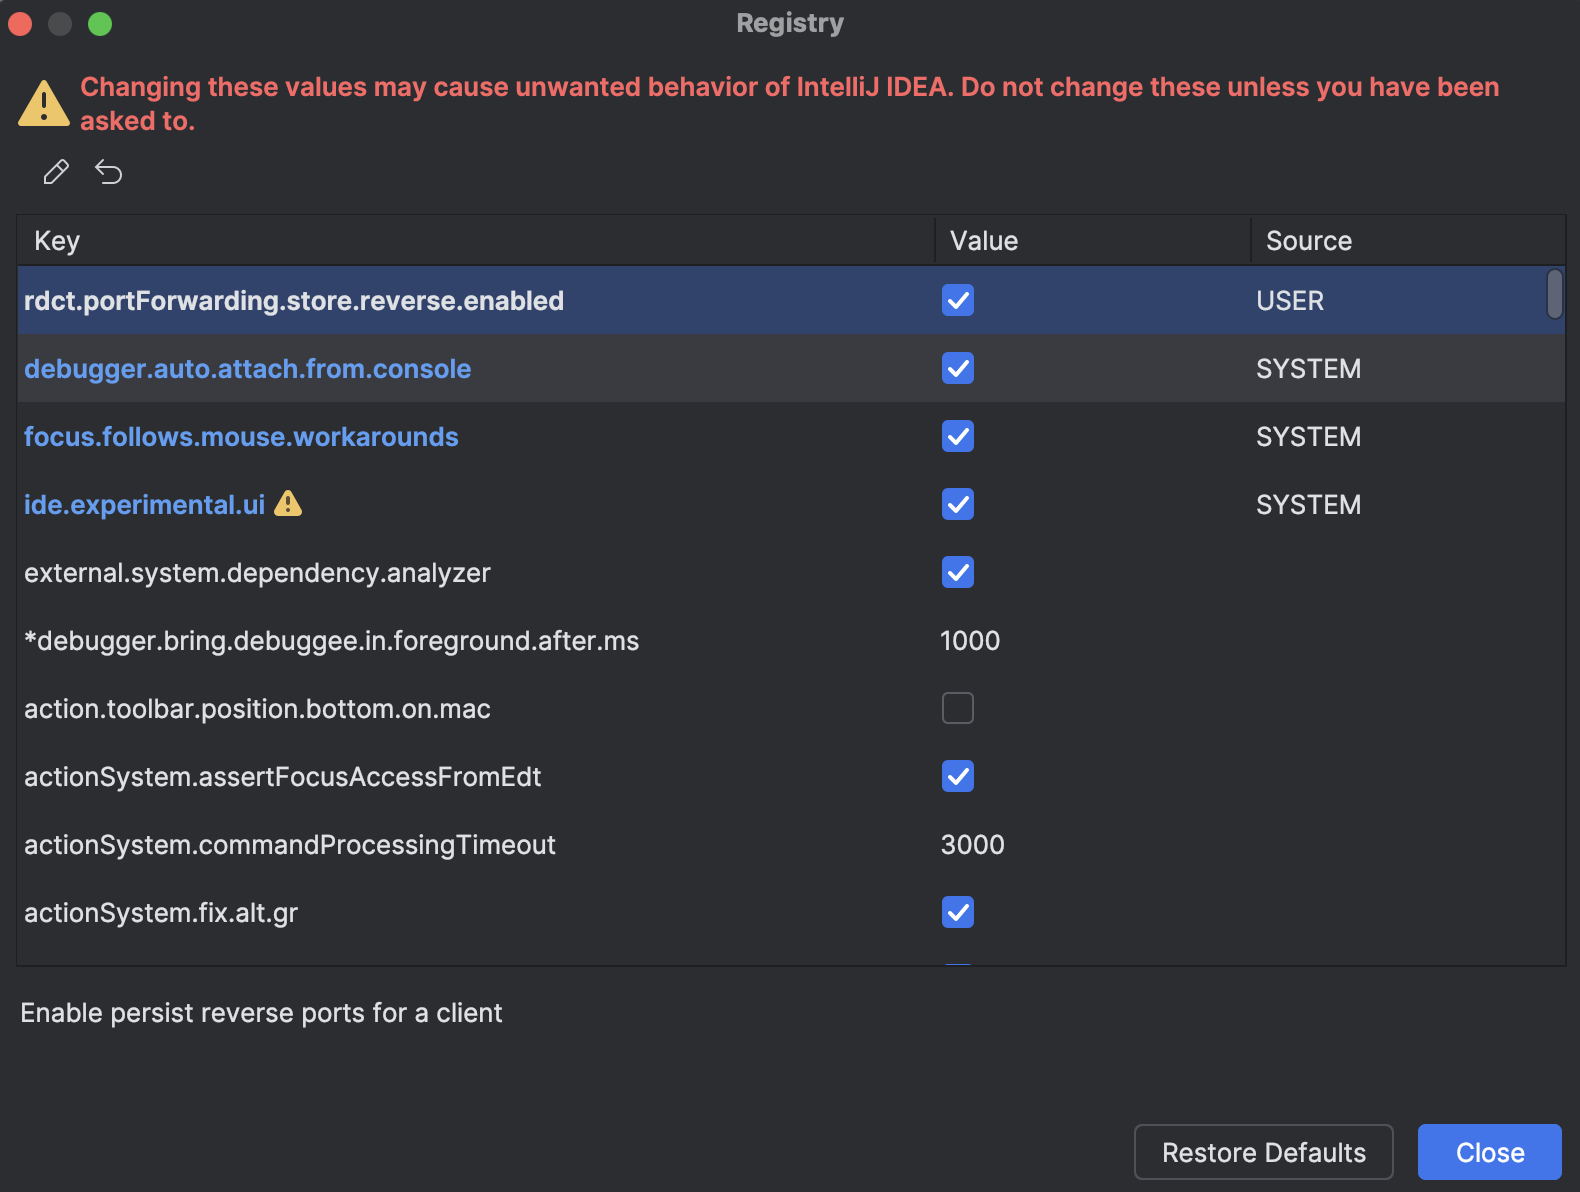Screen dimensions: 1580x1192
Task: Disable actionSystem.assertFocusAccessFromEdt
Action: pyautogui.click(x=957, y=776)
